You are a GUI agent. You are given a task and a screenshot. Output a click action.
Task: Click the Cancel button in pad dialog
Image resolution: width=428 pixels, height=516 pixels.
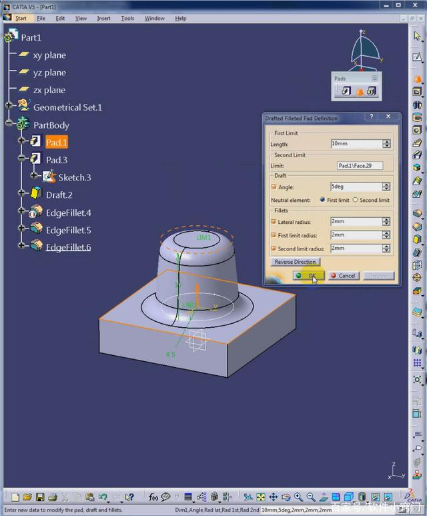[344, 275]
